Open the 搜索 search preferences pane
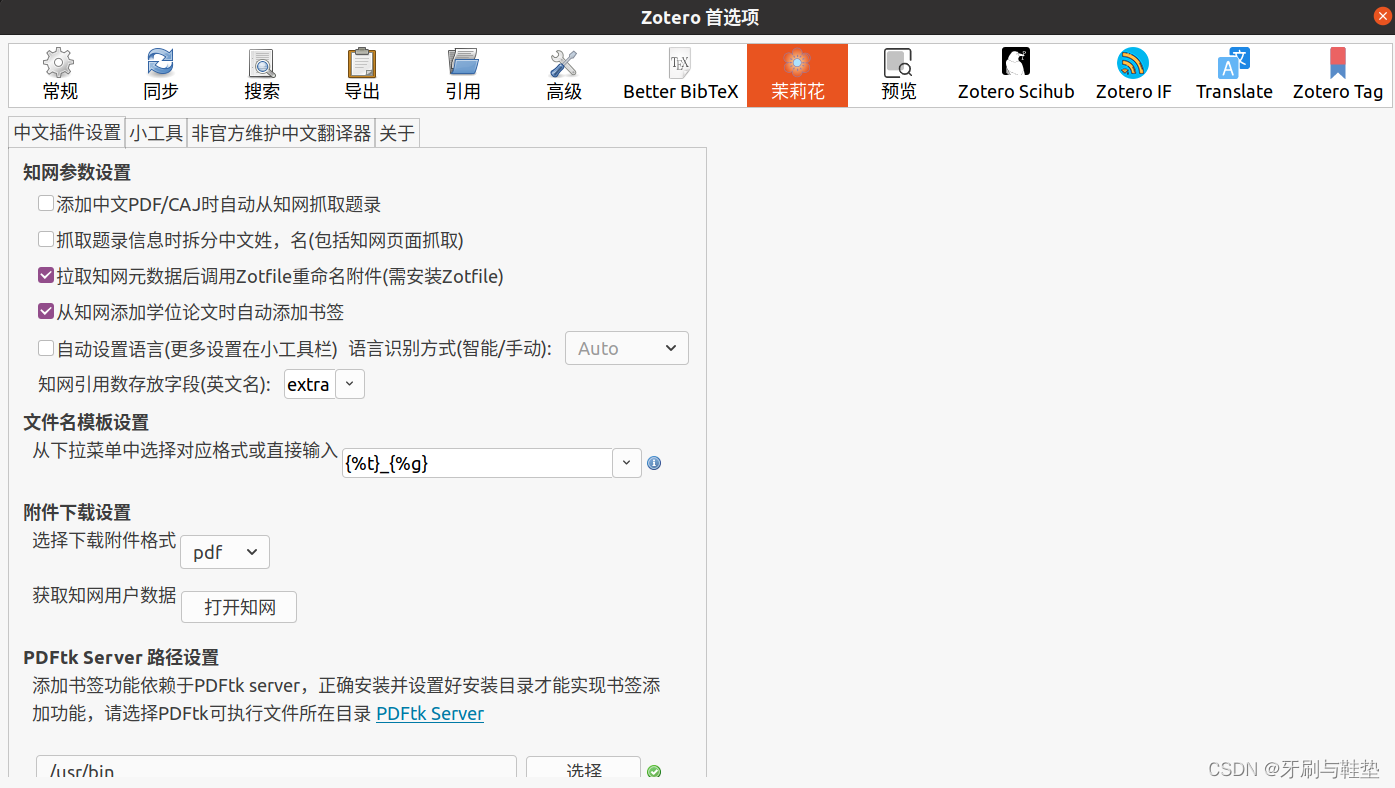 coord(262,75)
